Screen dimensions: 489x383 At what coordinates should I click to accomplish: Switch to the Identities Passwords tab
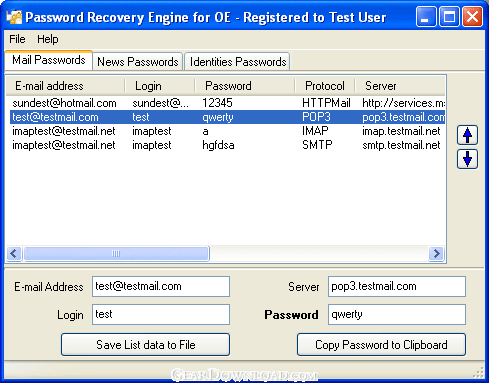[238, 62]
